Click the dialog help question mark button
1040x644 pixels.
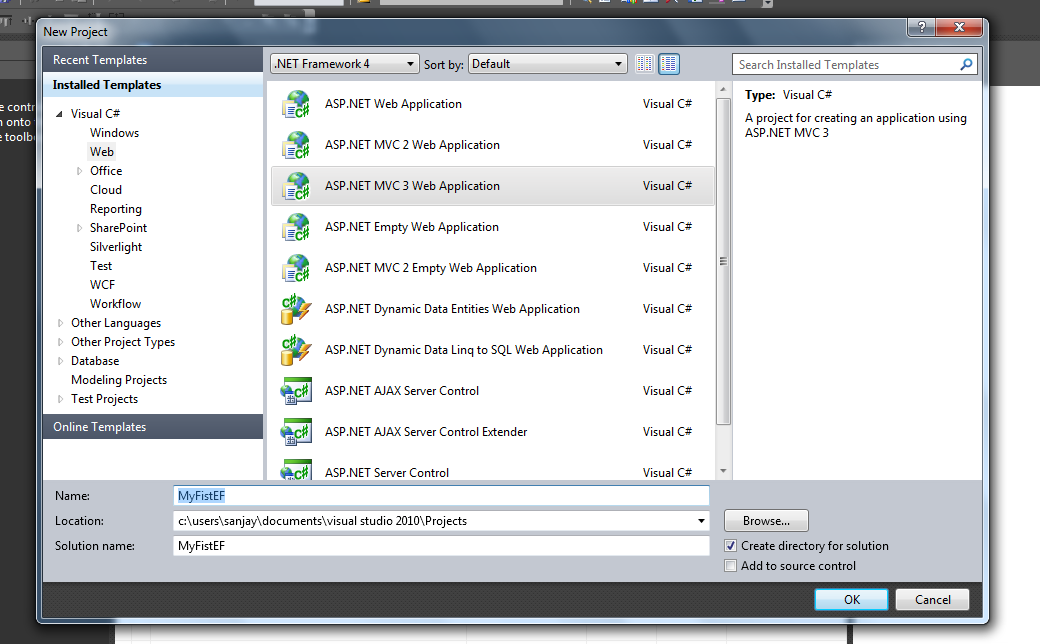click(921, 27)
